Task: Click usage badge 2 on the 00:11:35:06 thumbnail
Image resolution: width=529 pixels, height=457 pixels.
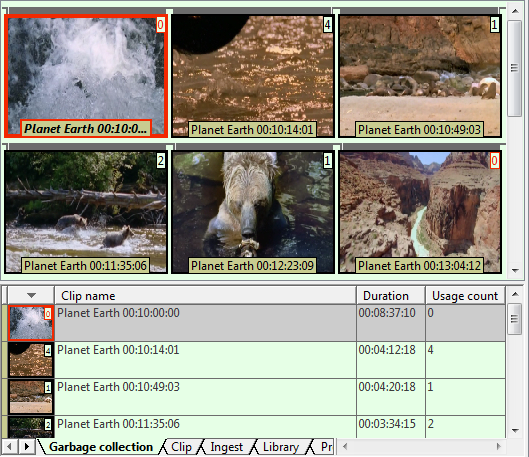Action: coord(161,161)
